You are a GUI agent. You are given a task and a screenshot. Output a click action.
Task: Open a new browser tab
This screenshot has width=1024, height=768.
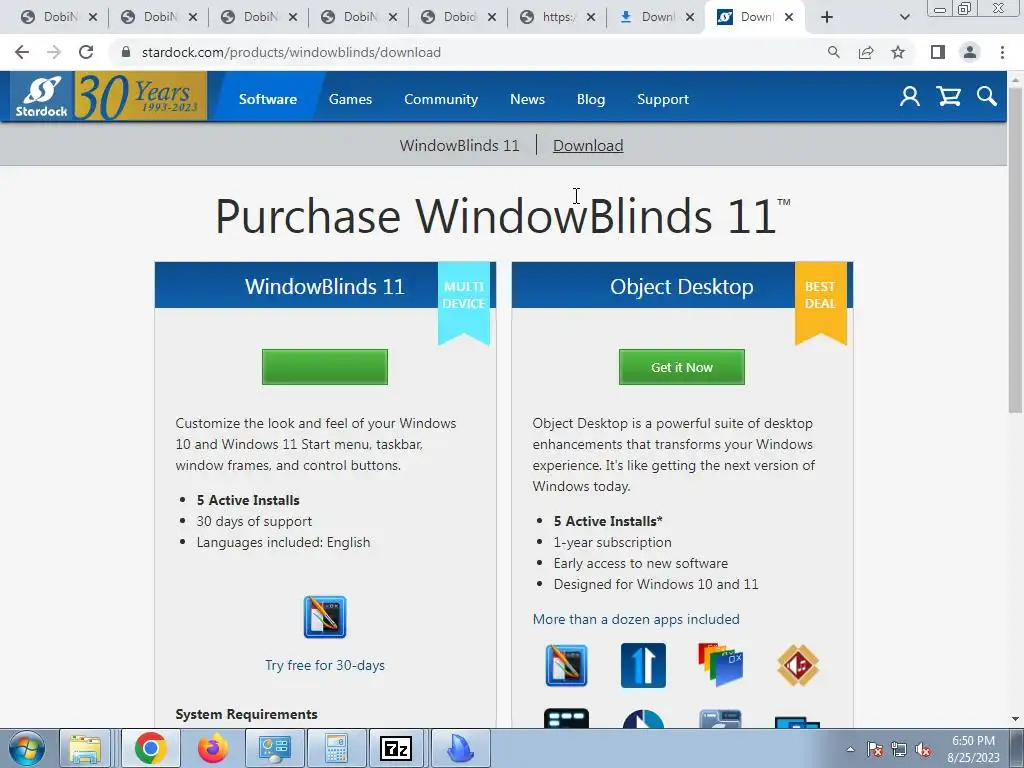pos(827,17)
